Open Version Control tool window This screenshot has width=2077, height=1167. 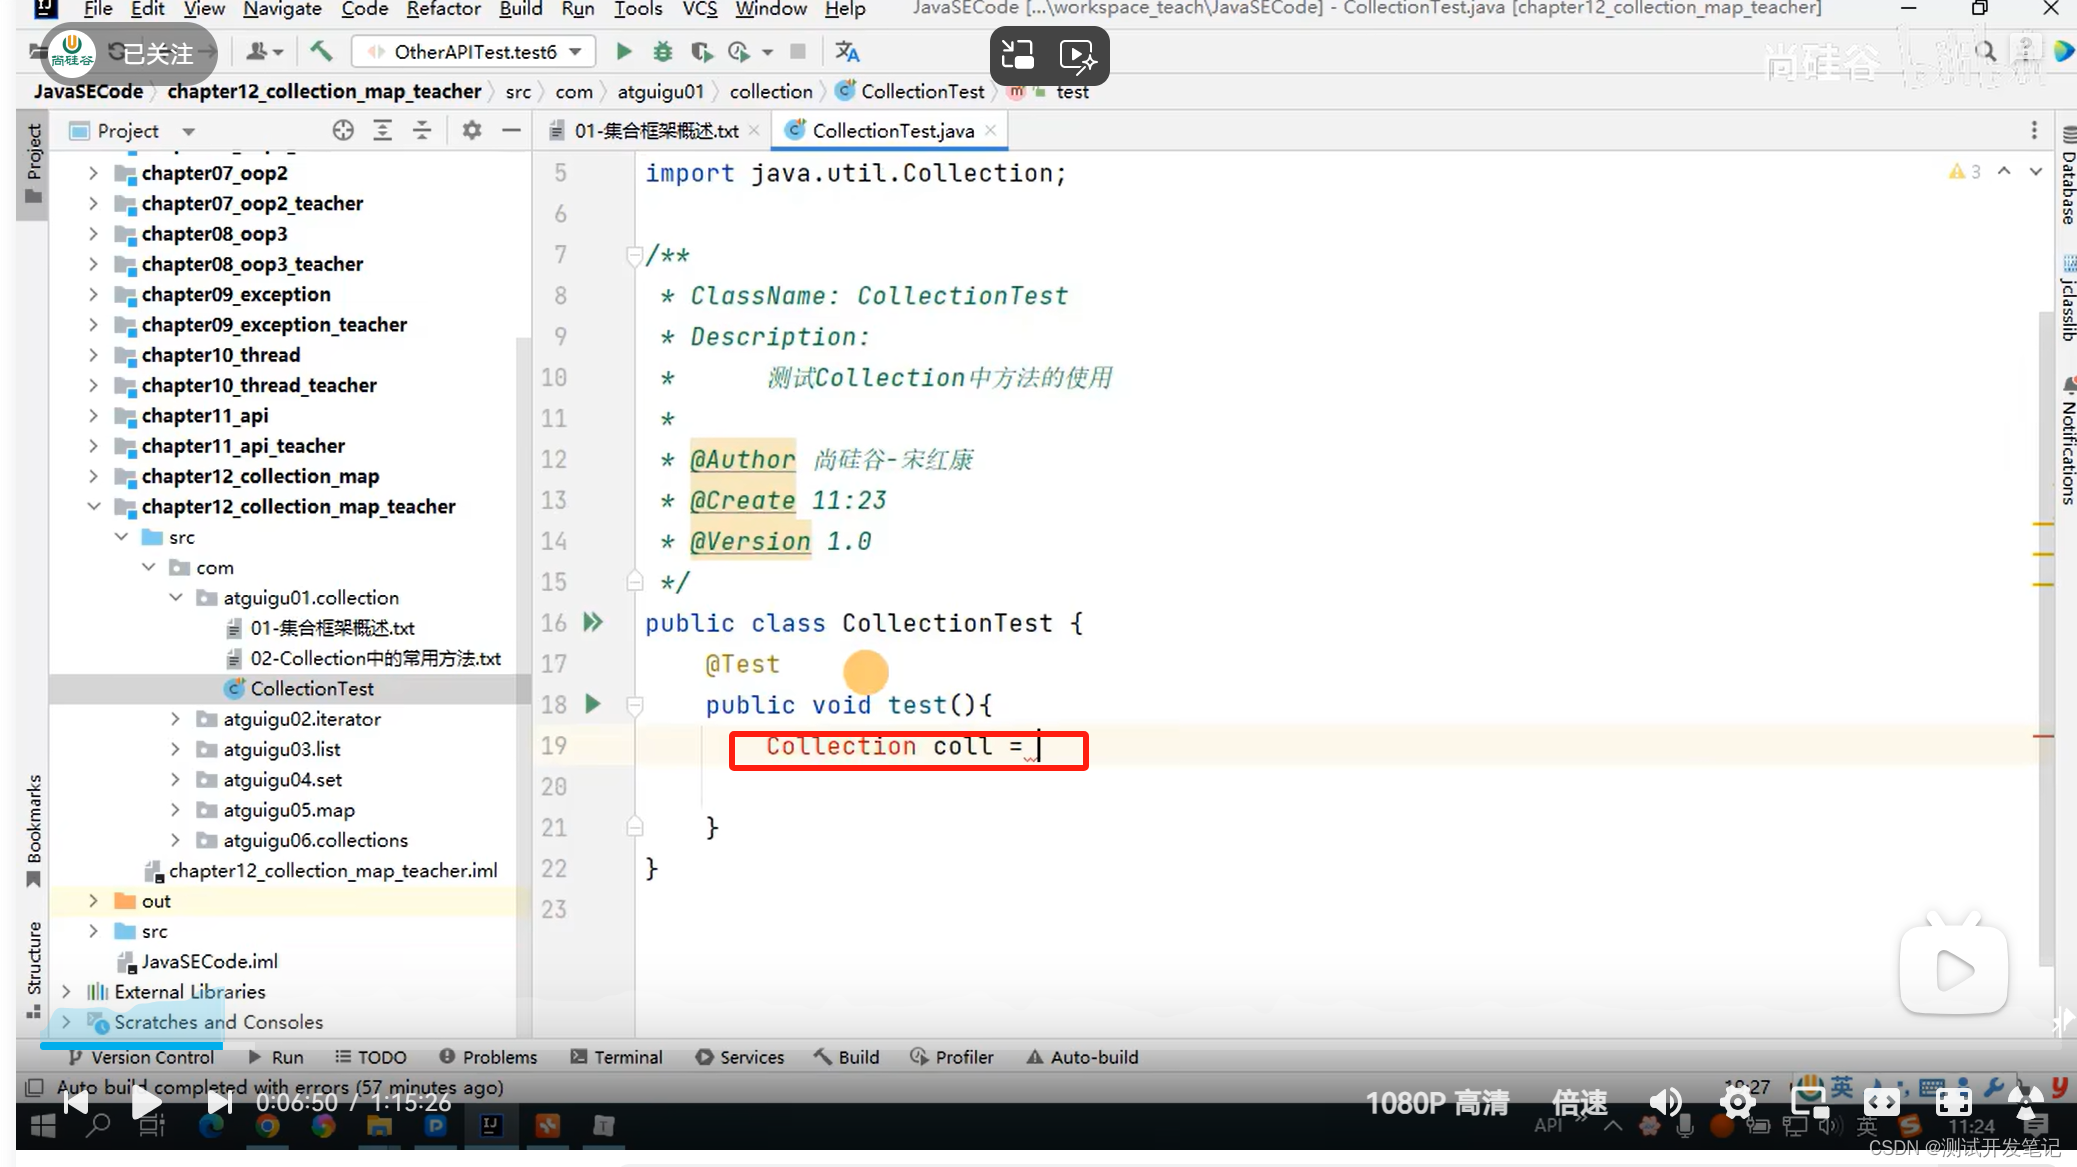141,1057
